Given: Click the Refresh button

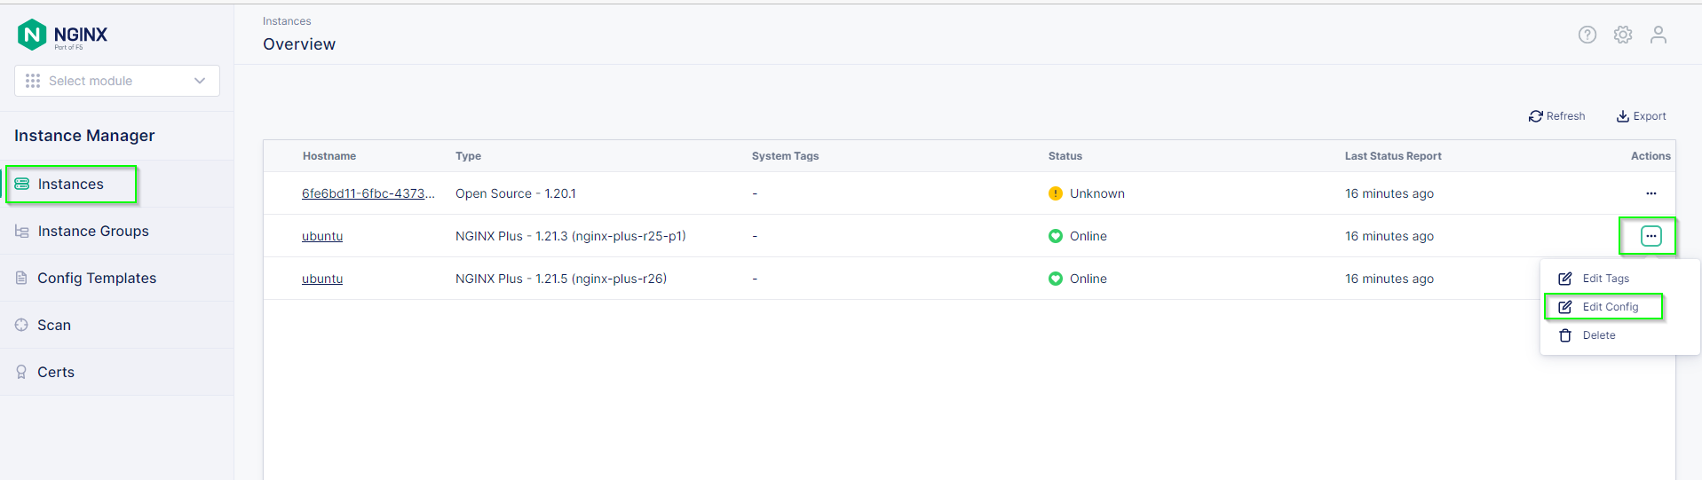Looking at the screenshot, I should coord(1557,116).
